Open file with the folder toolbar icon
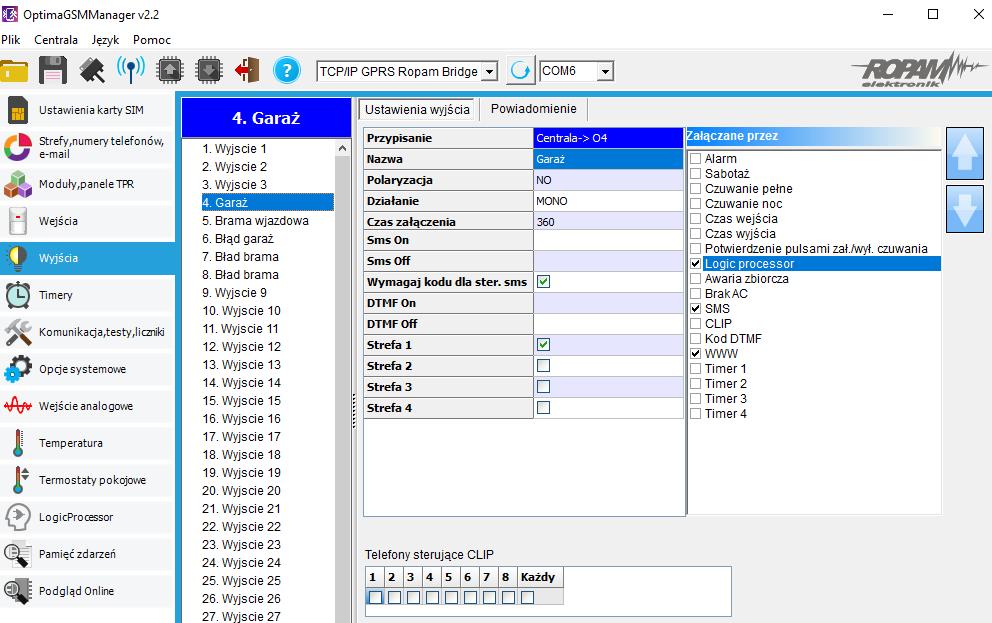Image resolution: width=992 pixels, height=623 pixels. 14,70
